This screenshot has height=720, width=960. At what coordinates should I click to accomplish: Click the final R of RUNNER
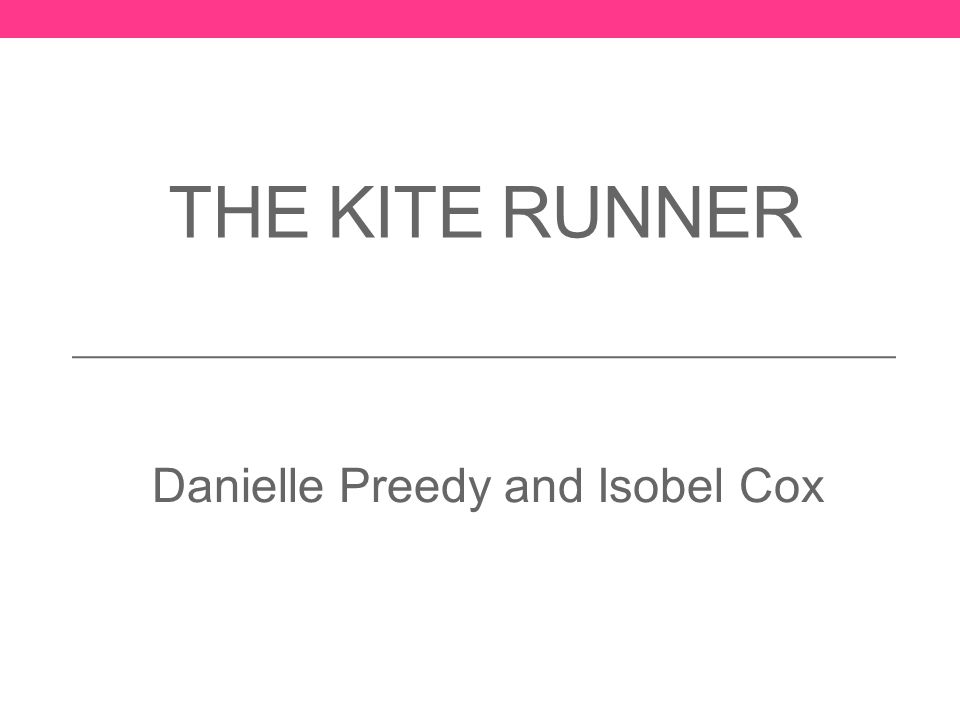coord(778,212)
